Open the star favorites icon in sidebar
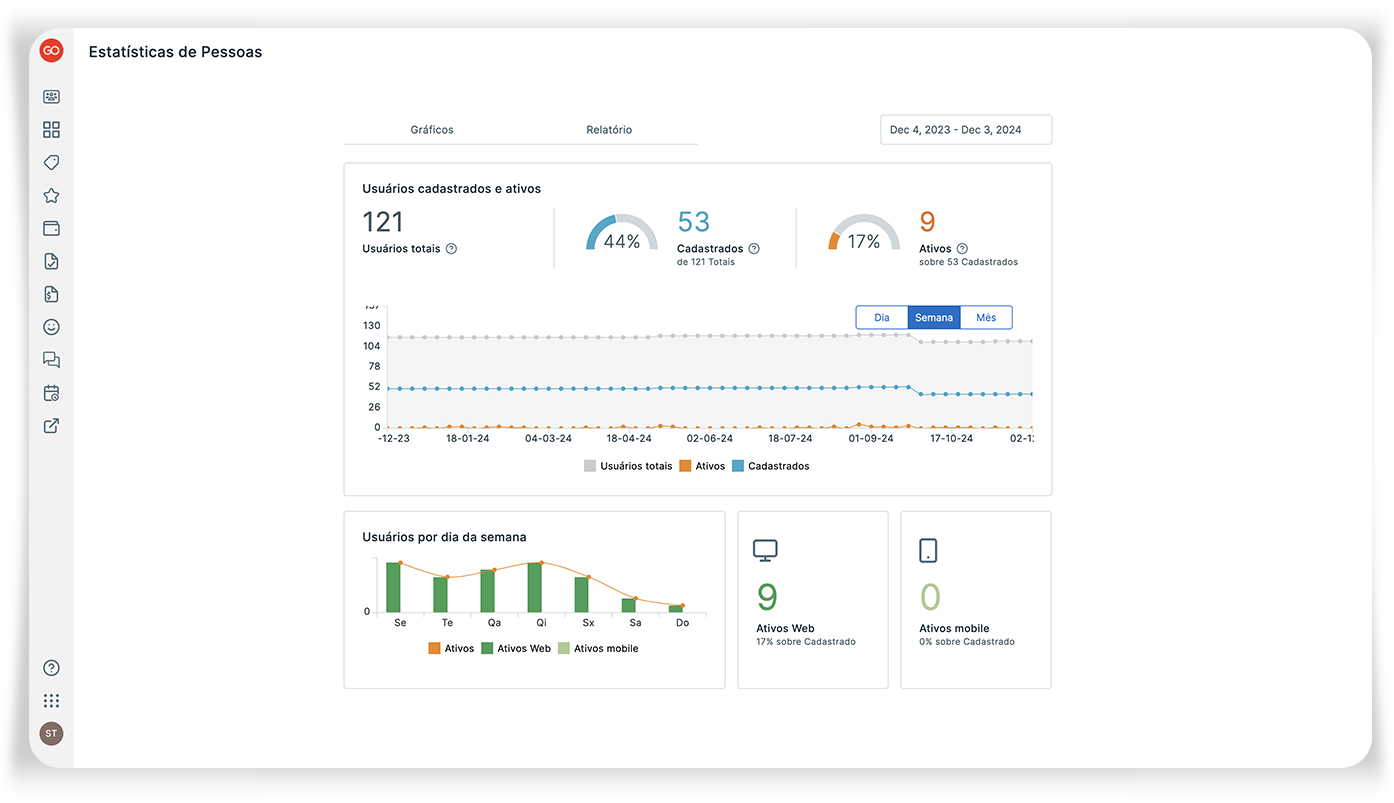Viewport: 1394px width, 803px height. (51, 196)
